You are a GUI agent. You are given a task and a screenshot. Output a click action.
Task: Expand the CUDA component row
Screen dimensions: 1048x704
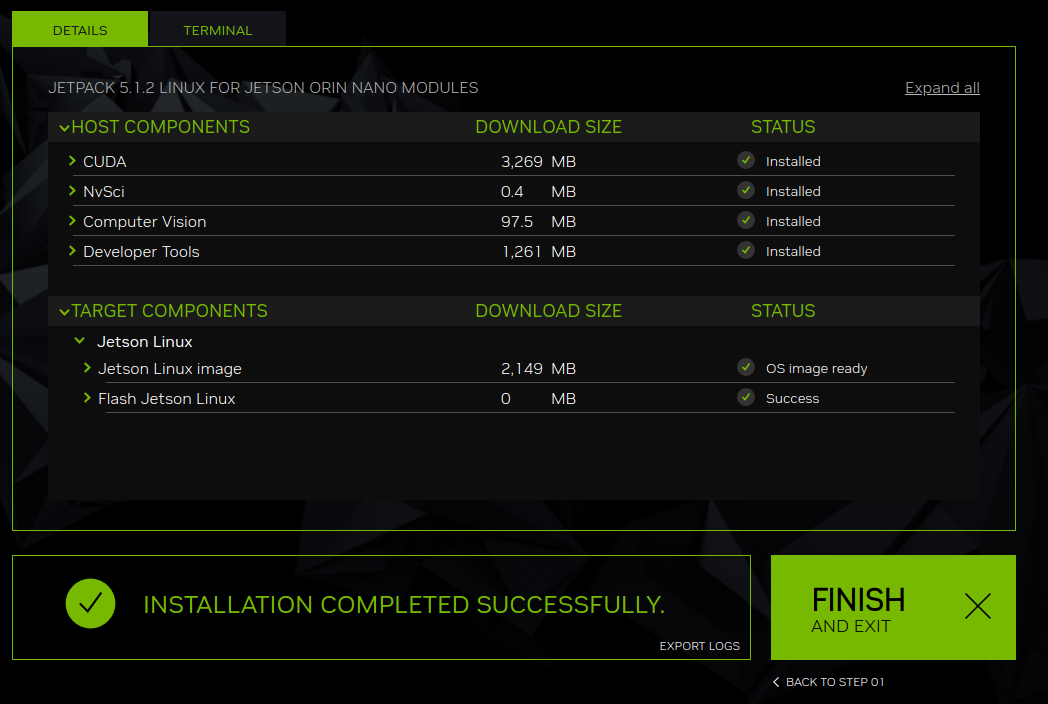pyautogui.click(x=72, y=160)
